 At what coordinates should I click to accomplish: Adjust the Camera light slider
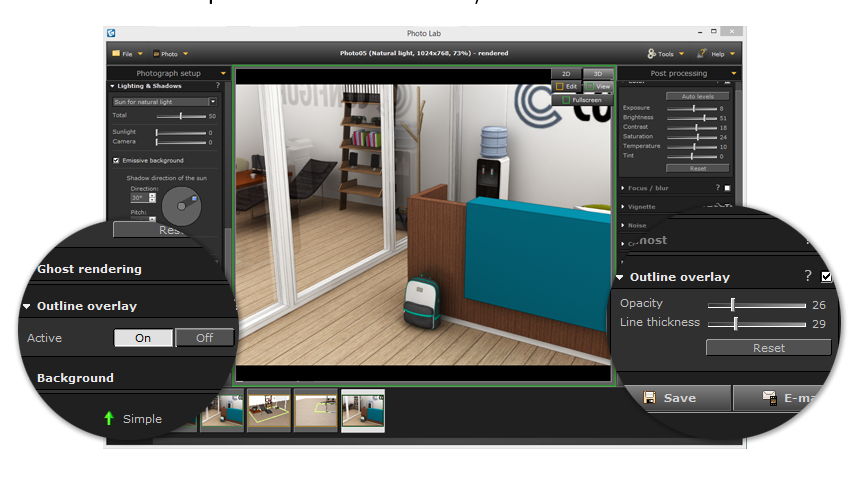pos(181,142)
